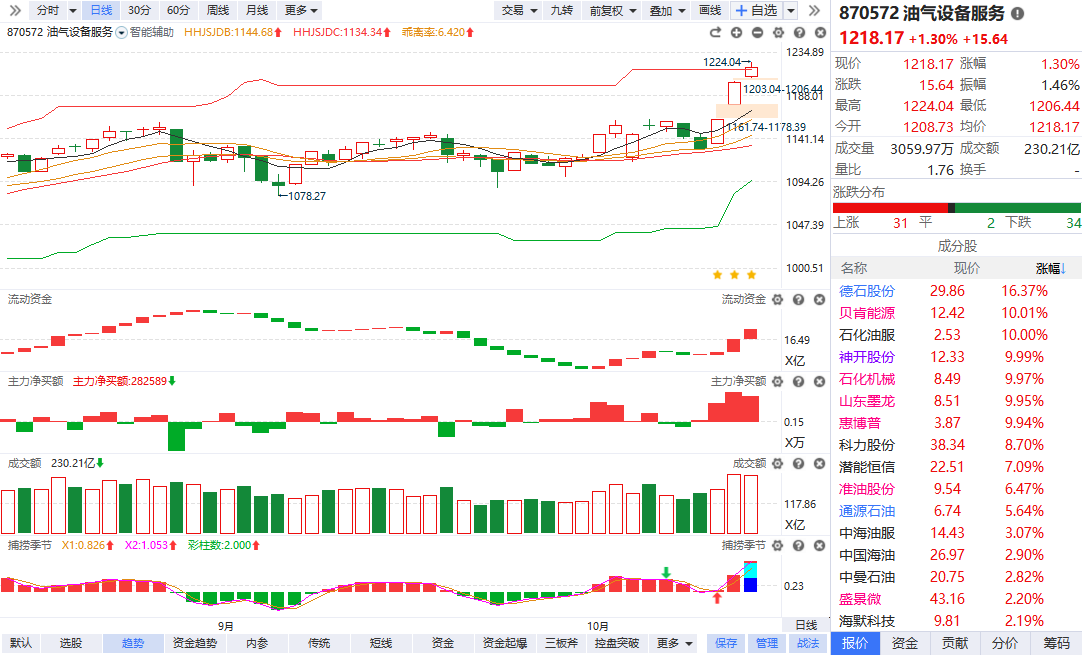Click the double-chevron icon at top left
Image resolution: width=1082 pixels, height=655 pixels.
pos(15,10)
